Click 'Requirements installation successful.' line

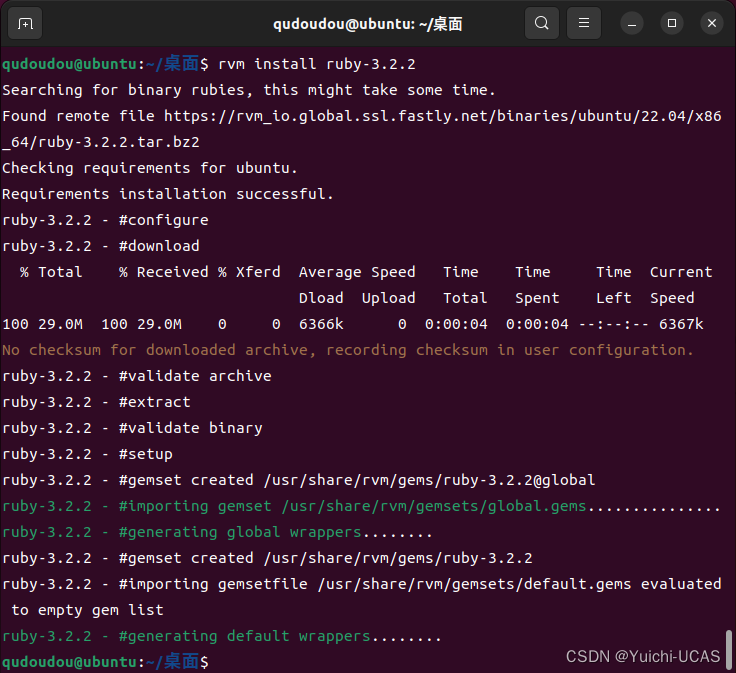pyautogui.click(x=168, y=194)
